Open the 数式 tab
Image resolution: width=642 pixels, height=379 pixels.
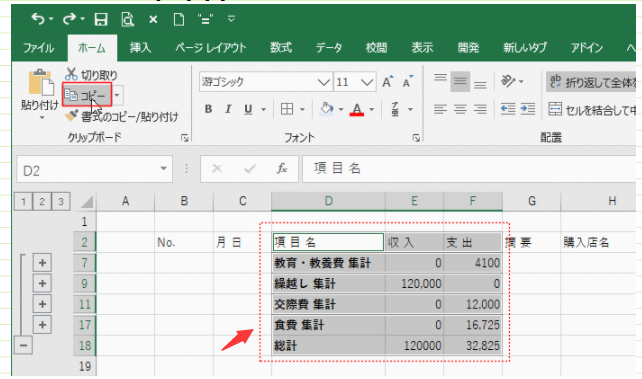(281, 48)
